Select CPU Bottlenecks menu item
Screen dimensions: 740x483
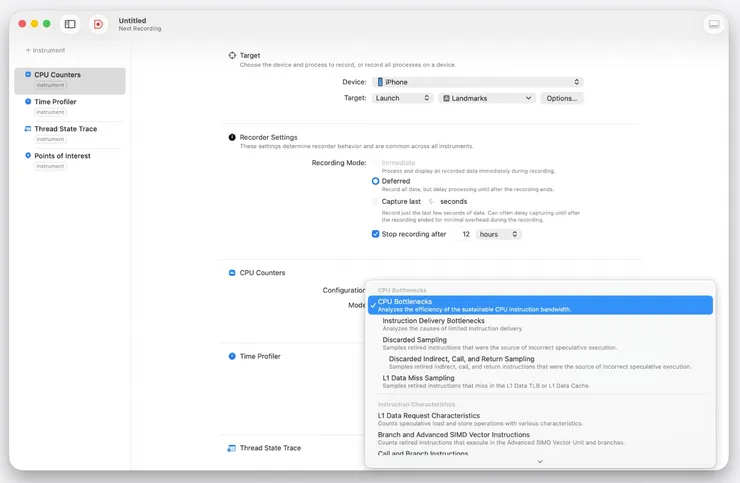[540, 305]
